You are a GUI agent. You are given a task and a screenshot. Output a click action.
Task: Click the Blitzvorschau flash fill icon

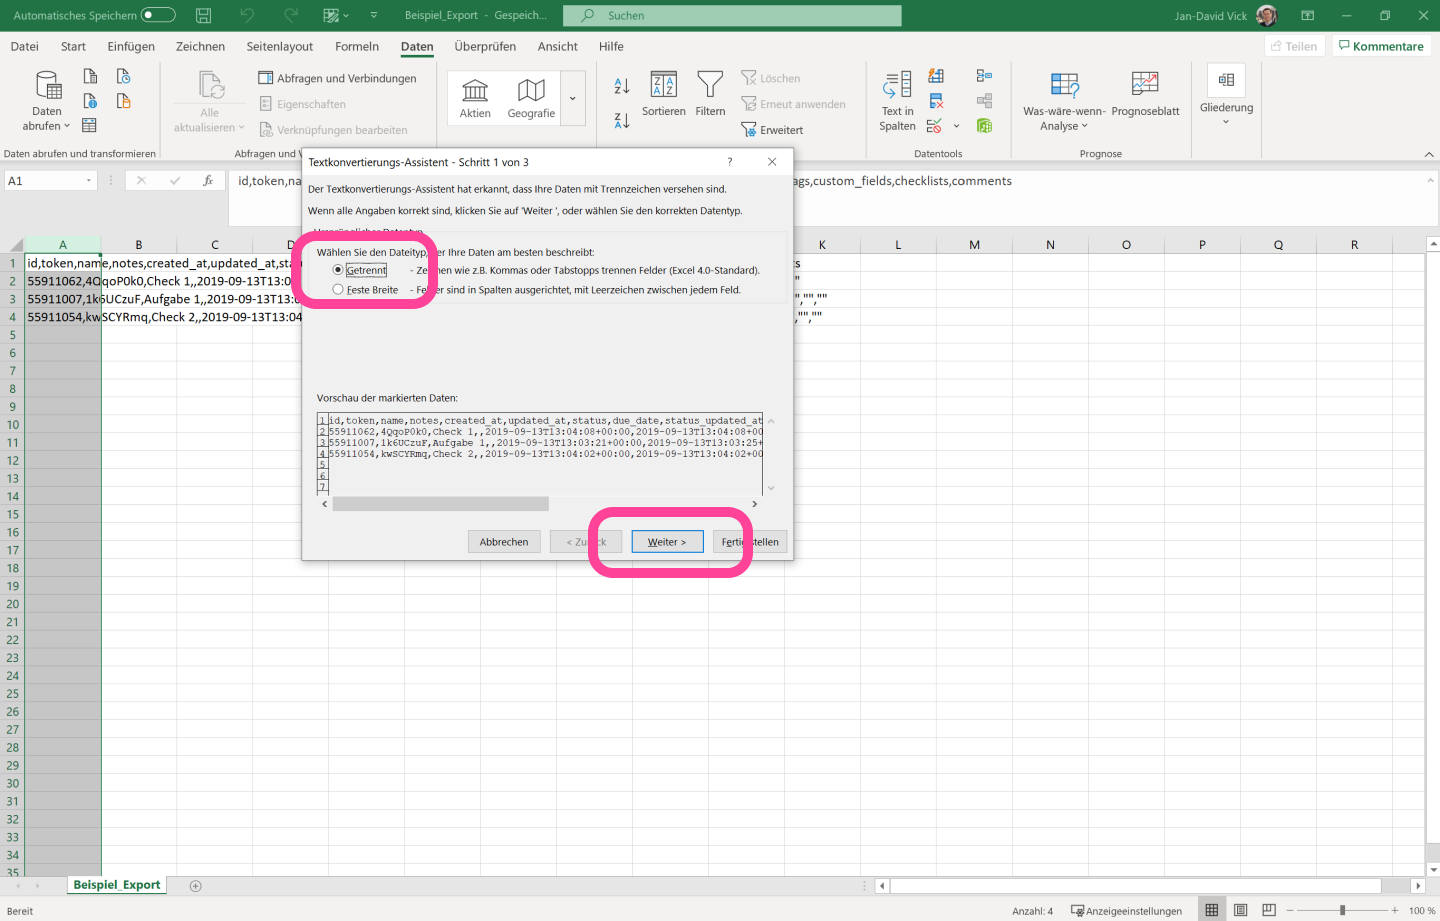tap(936, 76)
